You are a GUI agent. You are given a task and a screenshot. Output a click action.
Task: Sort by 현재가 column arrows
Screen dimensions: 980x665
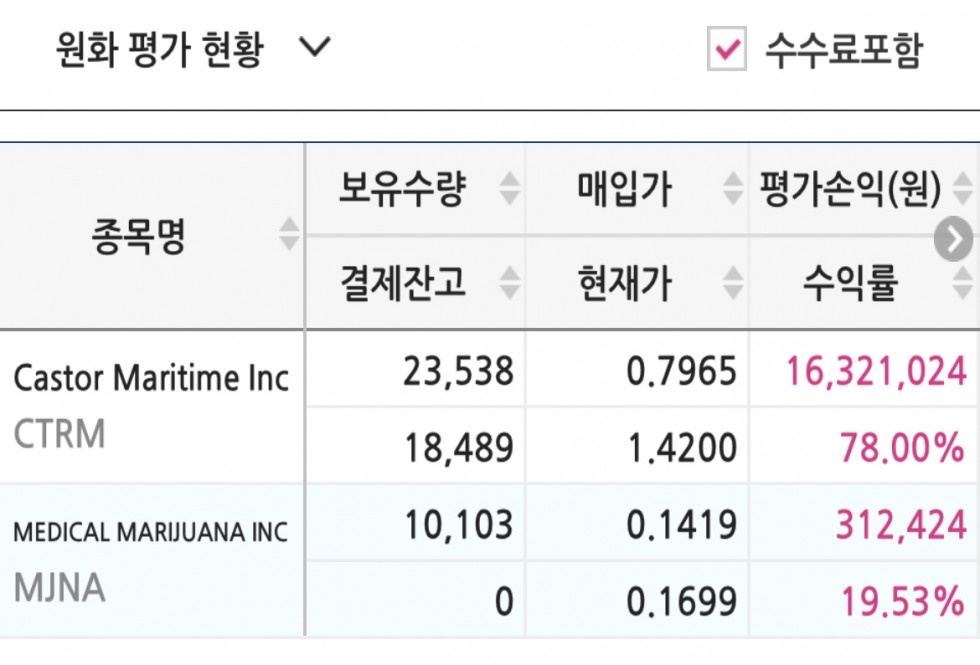[732, 283]
